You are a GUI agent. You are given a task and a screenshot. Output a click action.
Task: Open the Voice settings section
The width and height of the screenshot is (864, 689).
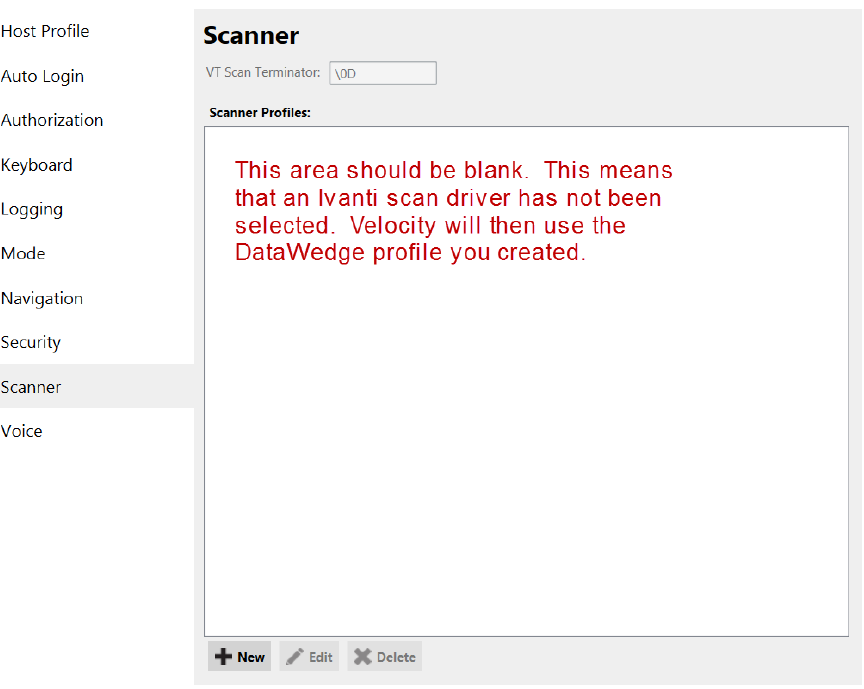[22, 431]
